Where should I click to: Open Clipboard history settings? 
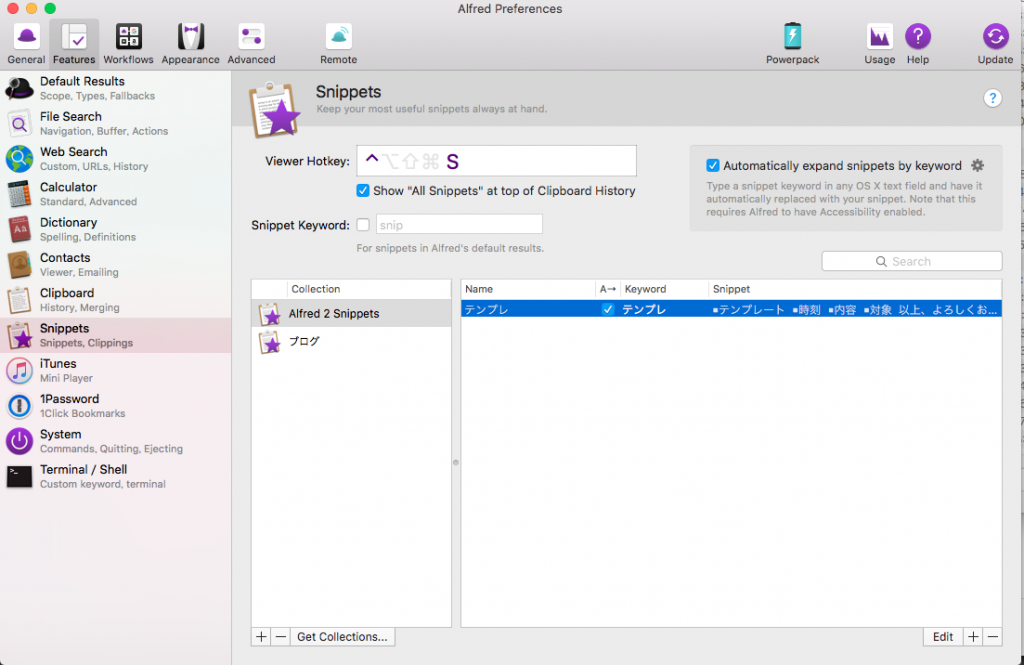116,300
